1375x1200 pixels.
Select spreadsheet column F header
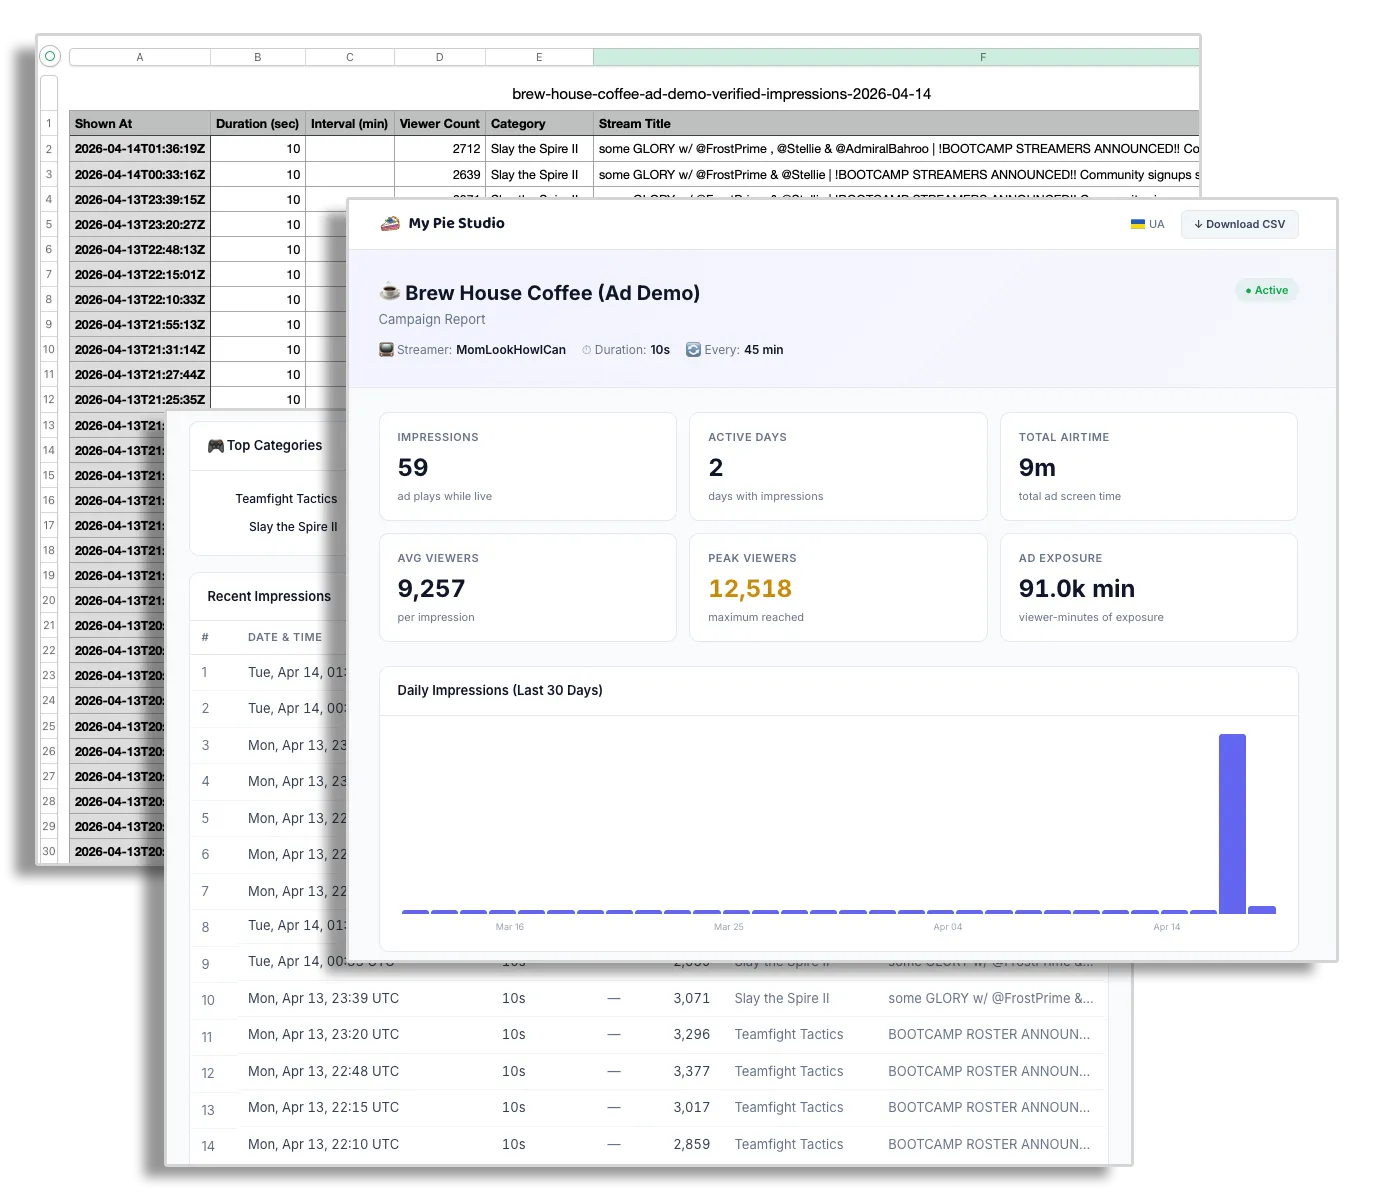click(x=983, y=57)
